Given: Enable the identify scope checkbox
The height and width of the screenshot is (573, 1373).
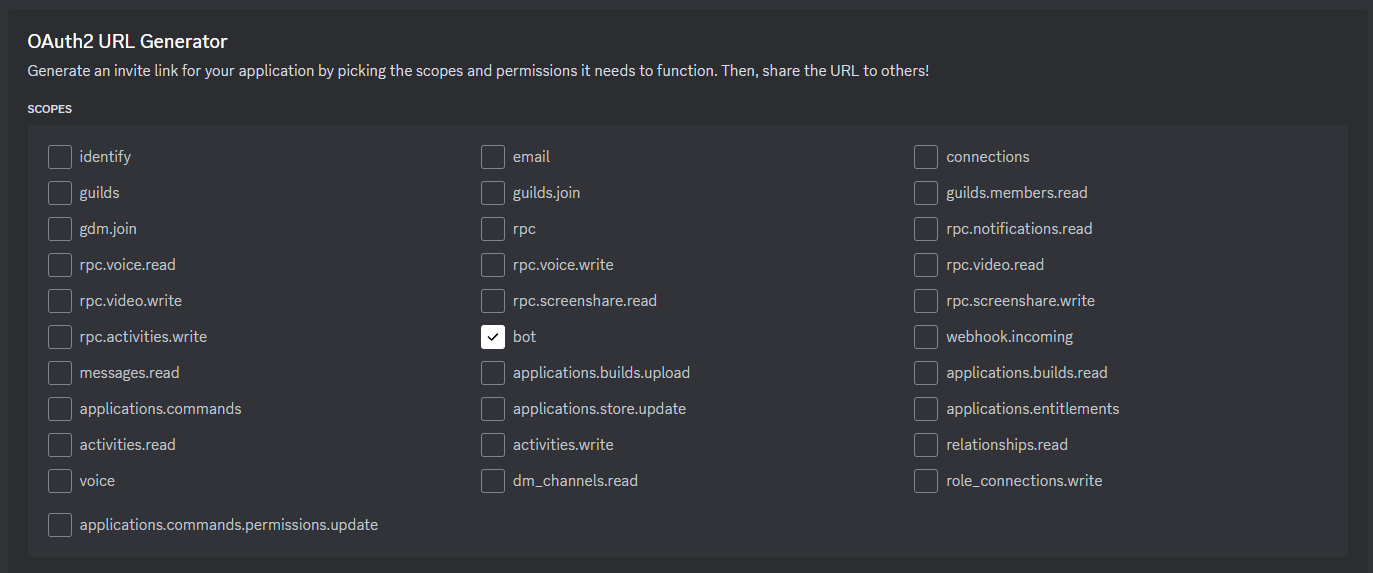Looking at the screenshot, I should coord(60,157).
